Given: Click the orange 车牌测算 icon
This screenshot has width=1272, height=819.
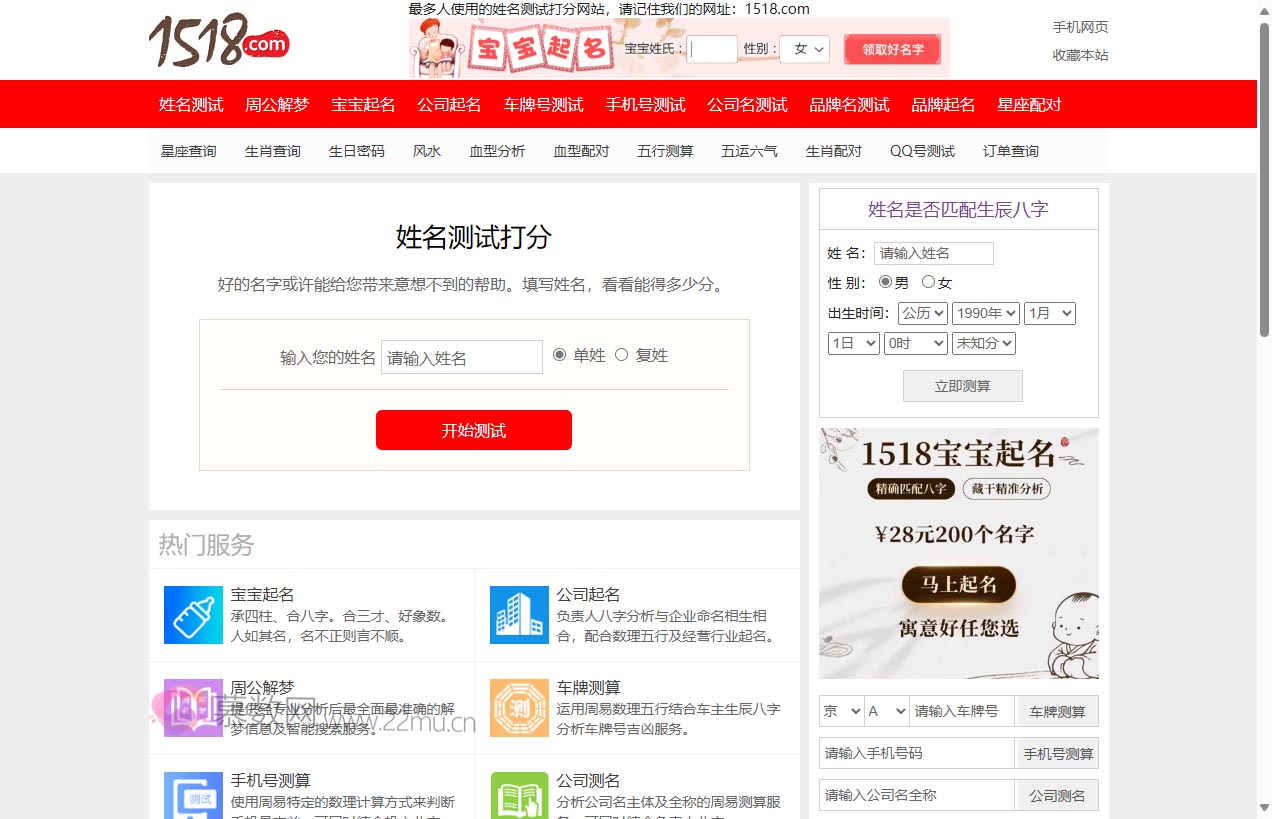Looking at the screenshot, I should (519, 707).
